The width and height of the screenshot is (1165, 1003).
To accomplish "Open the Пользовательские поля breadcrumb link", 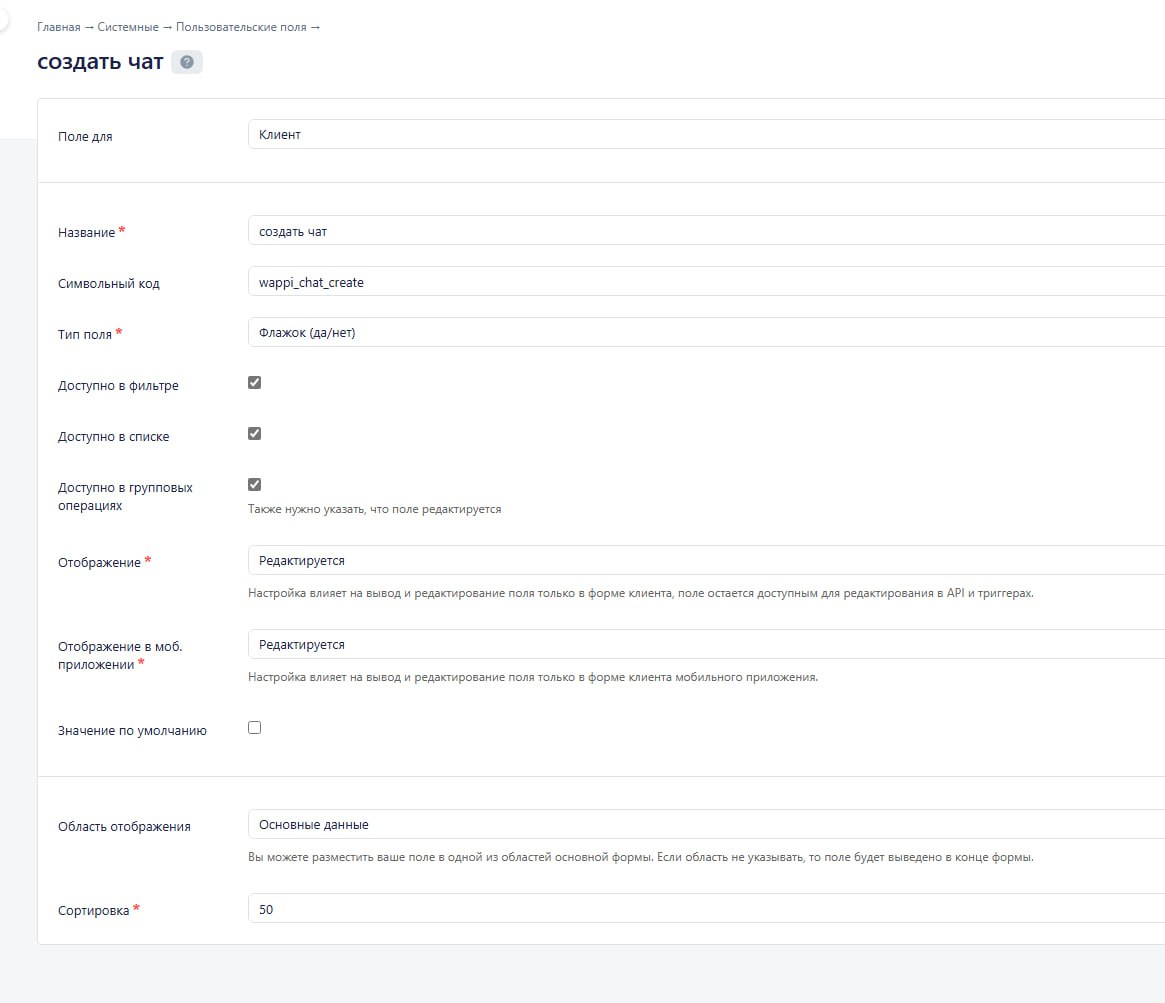I will pos(241,27).
